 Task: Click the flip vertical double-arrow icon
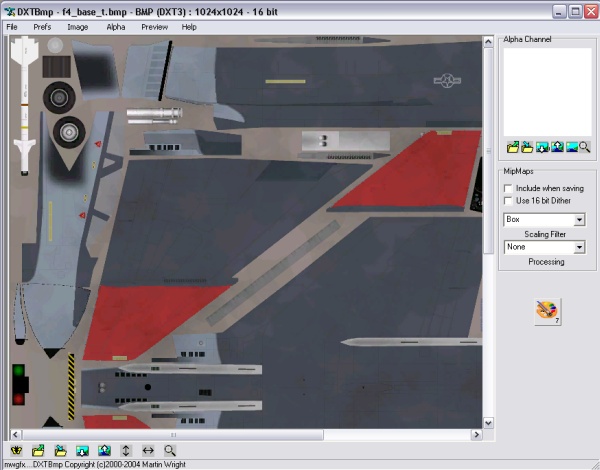[x=126, y=451]
